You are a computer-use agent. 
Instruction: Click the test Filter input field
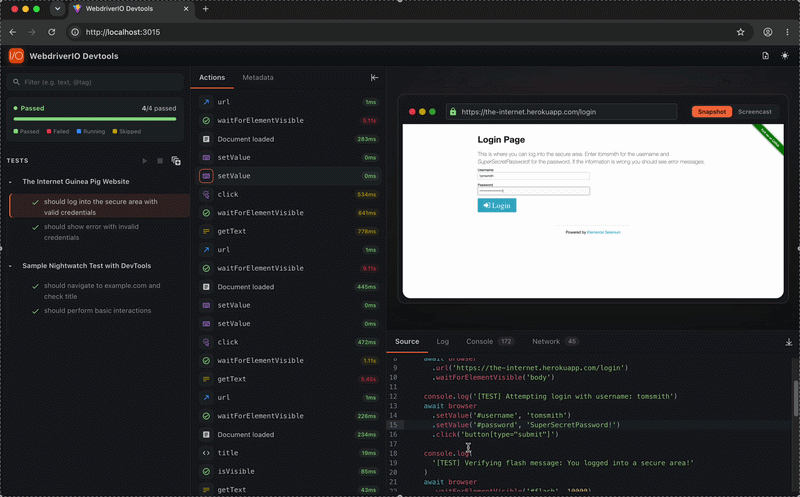(x=95, y=82)
